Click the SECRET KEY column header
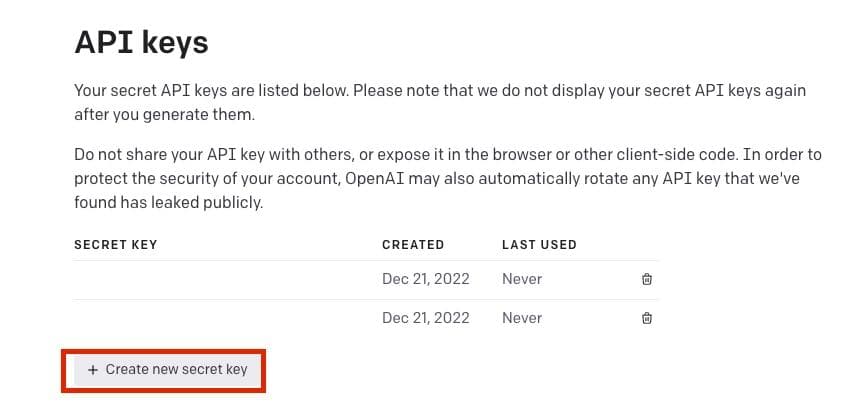The height and width of the screenshot is (407, 862). click(115, 244)
